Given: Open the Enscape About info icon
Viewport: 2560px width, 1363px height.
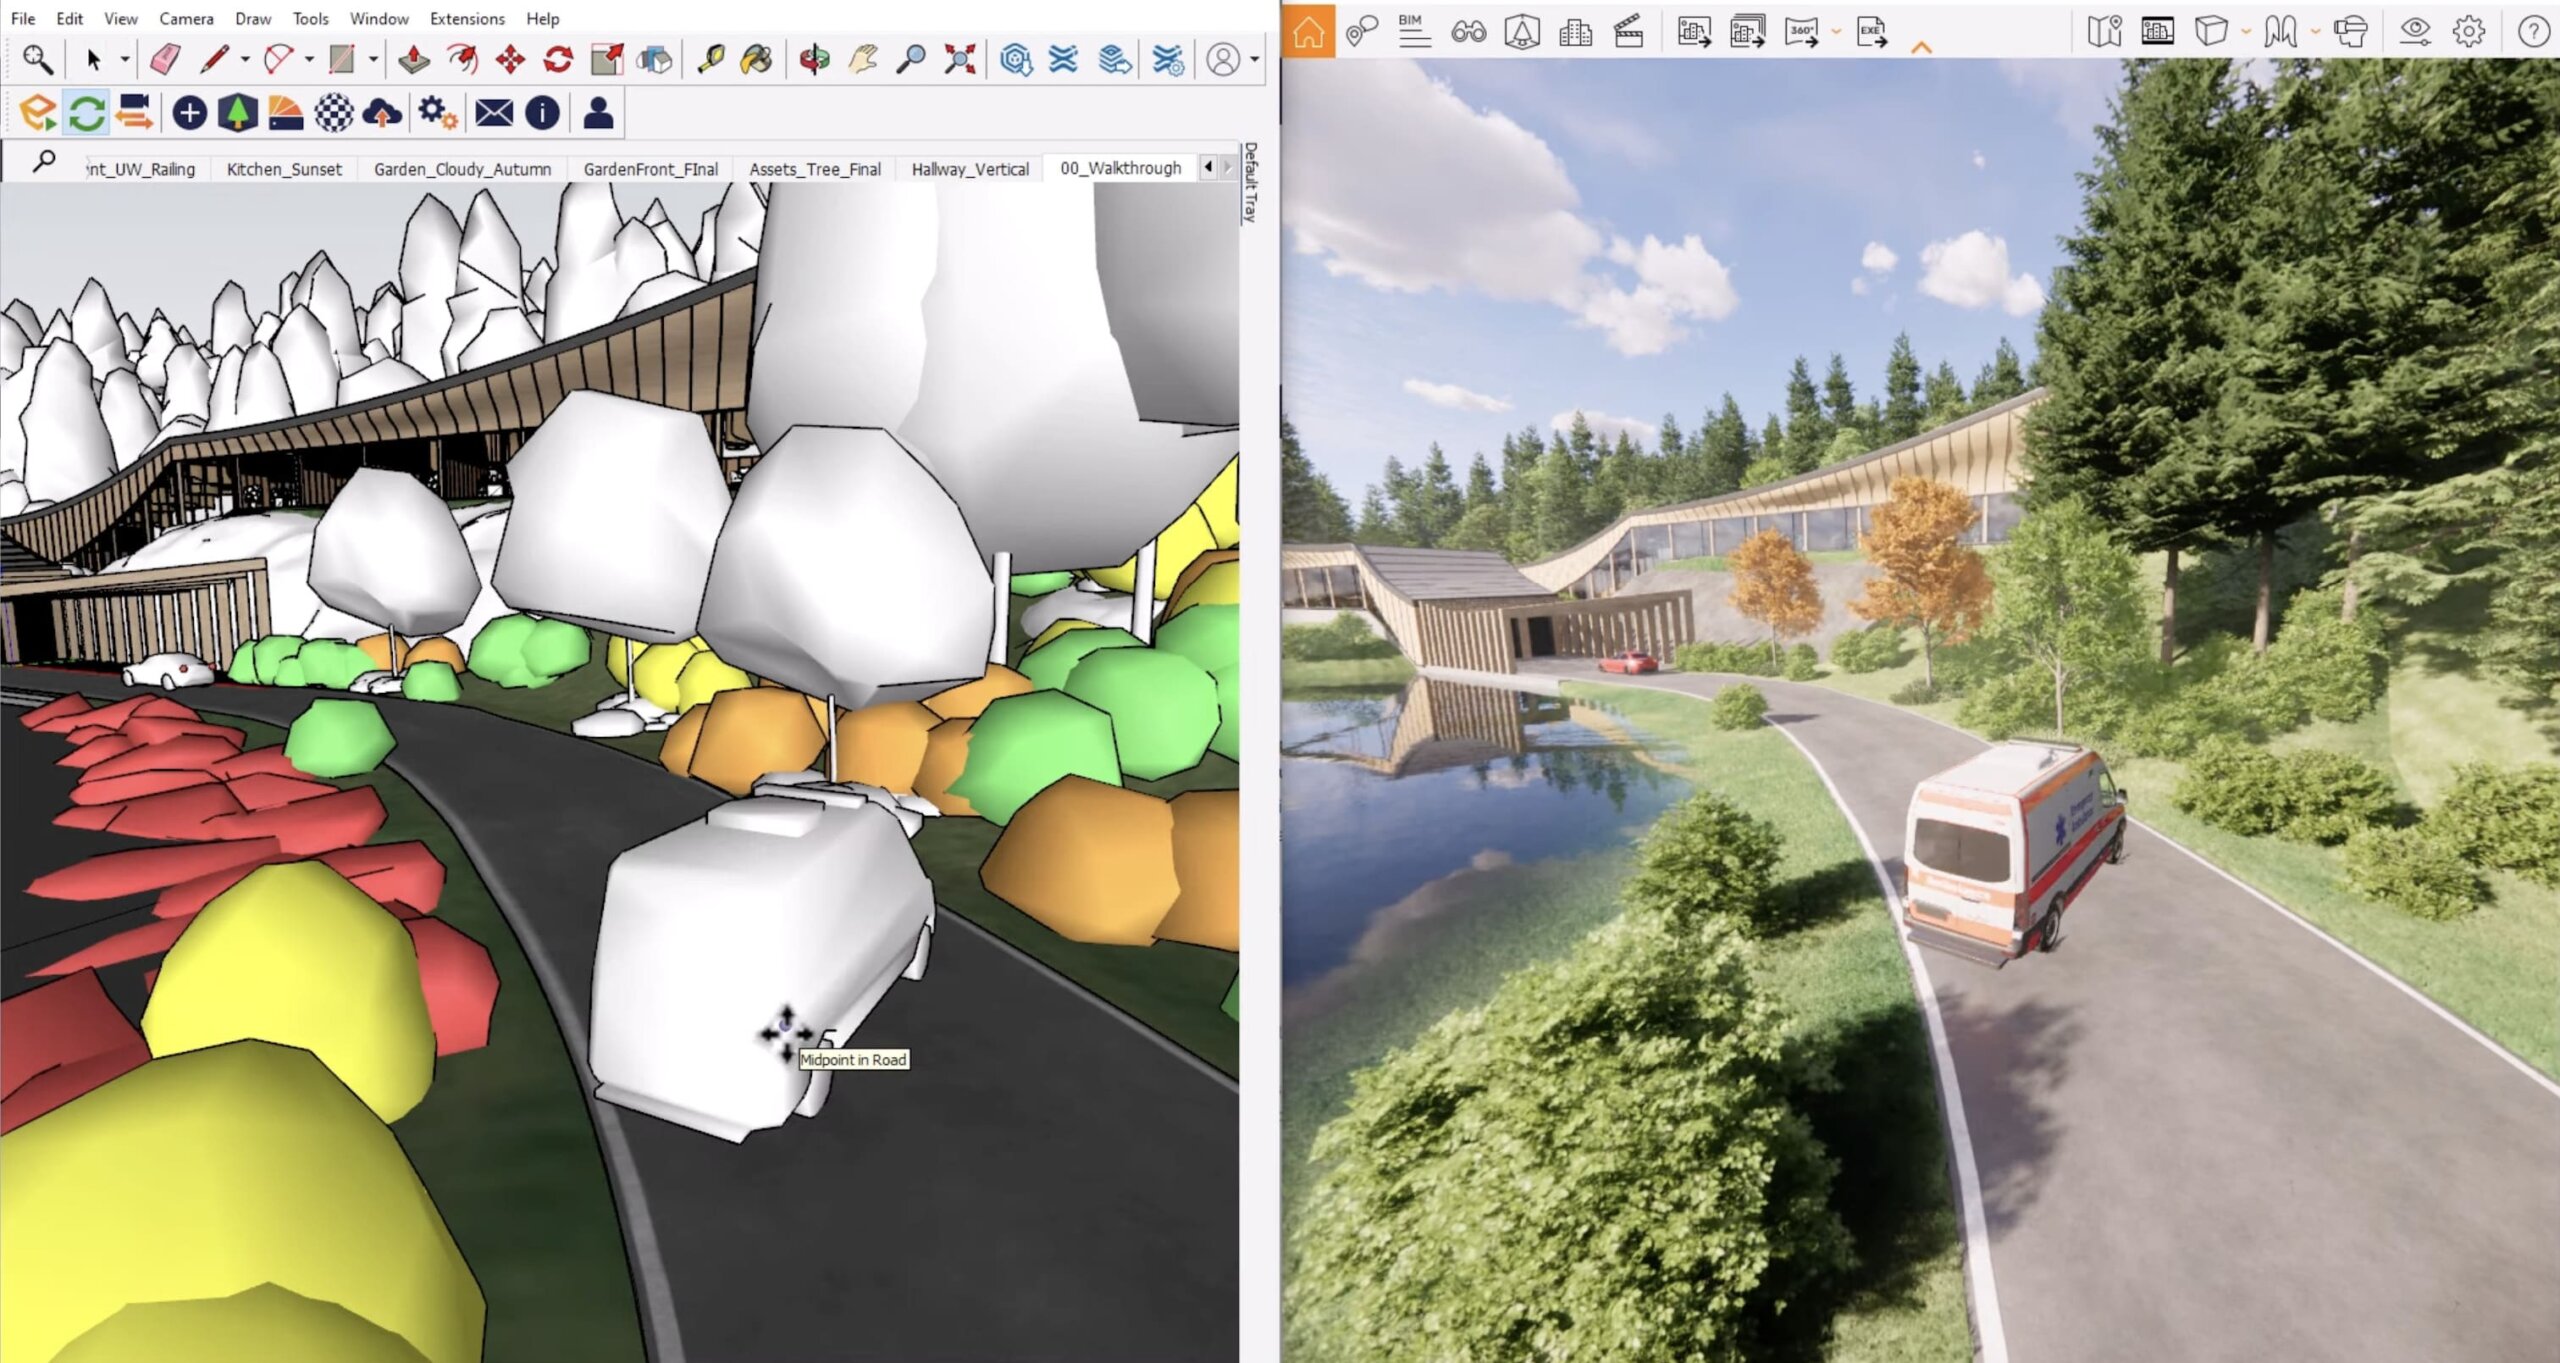Looking at the screenshot, I should 542,113.
